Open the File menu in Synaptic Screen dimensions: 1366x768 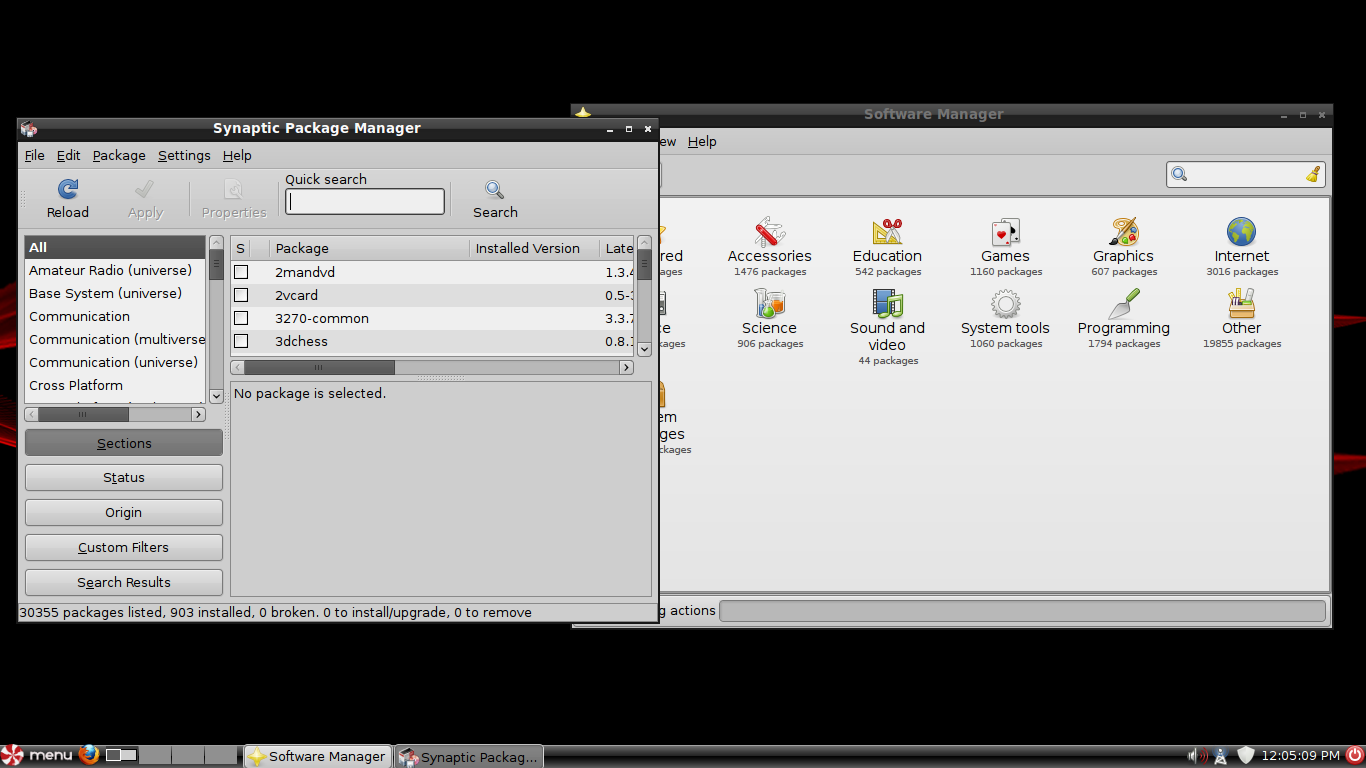point(35,155)
